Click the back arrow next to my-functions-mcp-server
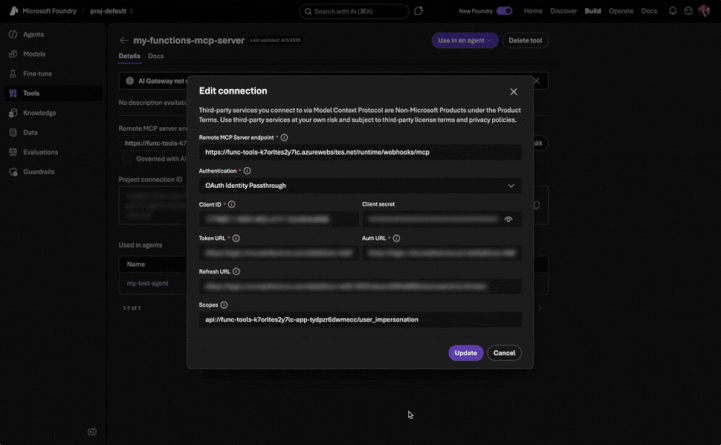This screenshot has height=445, width=721. pyautogui.click(x=124, y=40)
